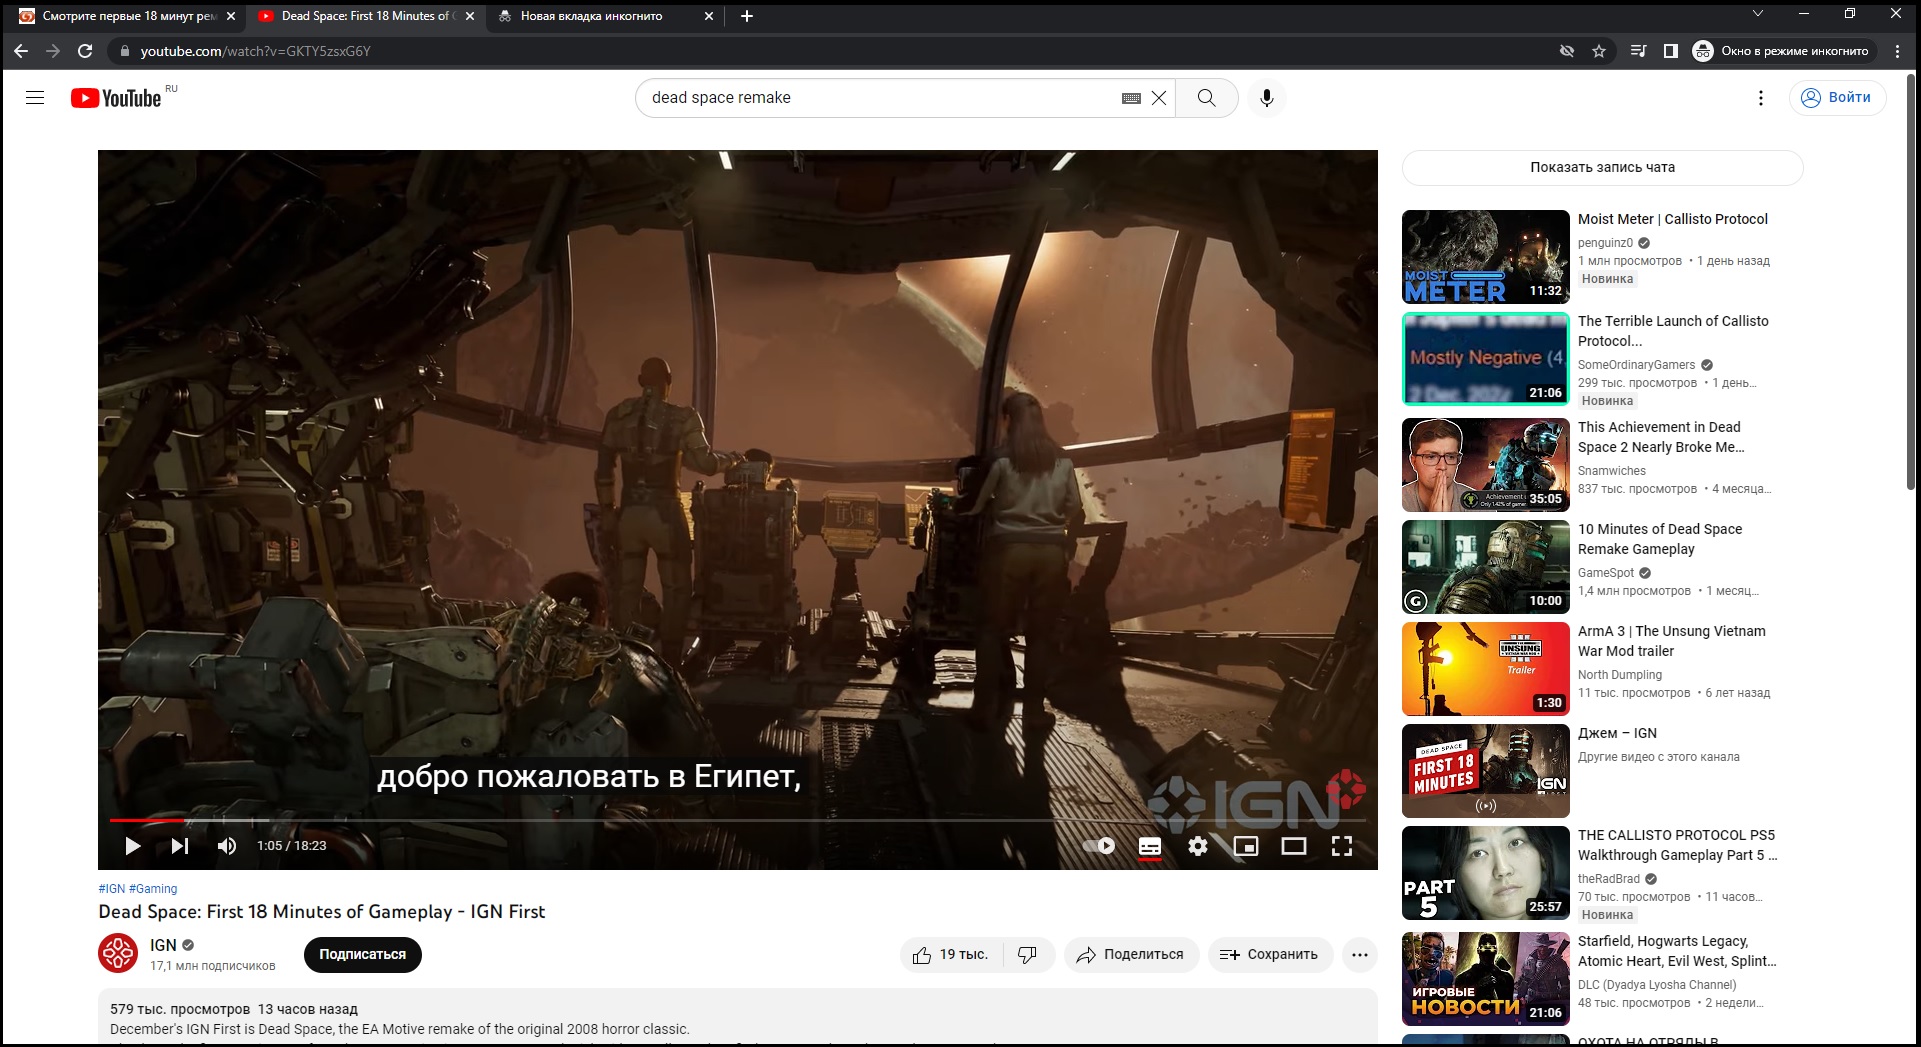
Task: Open Moist Meter Callisto Protocol thumbnail
Action: 1486,257
